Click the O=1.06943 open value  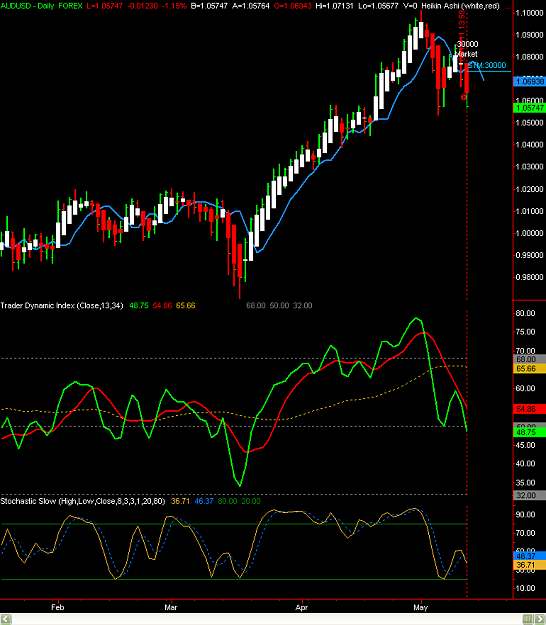pos(293,6)
